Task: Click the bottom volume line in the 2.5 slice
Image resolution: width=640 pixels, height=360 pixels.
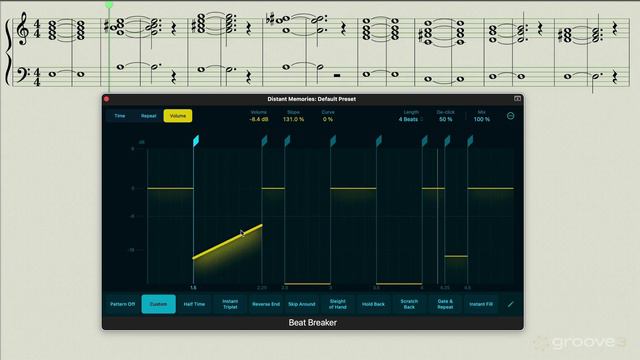Action: [x=307, y=284]
